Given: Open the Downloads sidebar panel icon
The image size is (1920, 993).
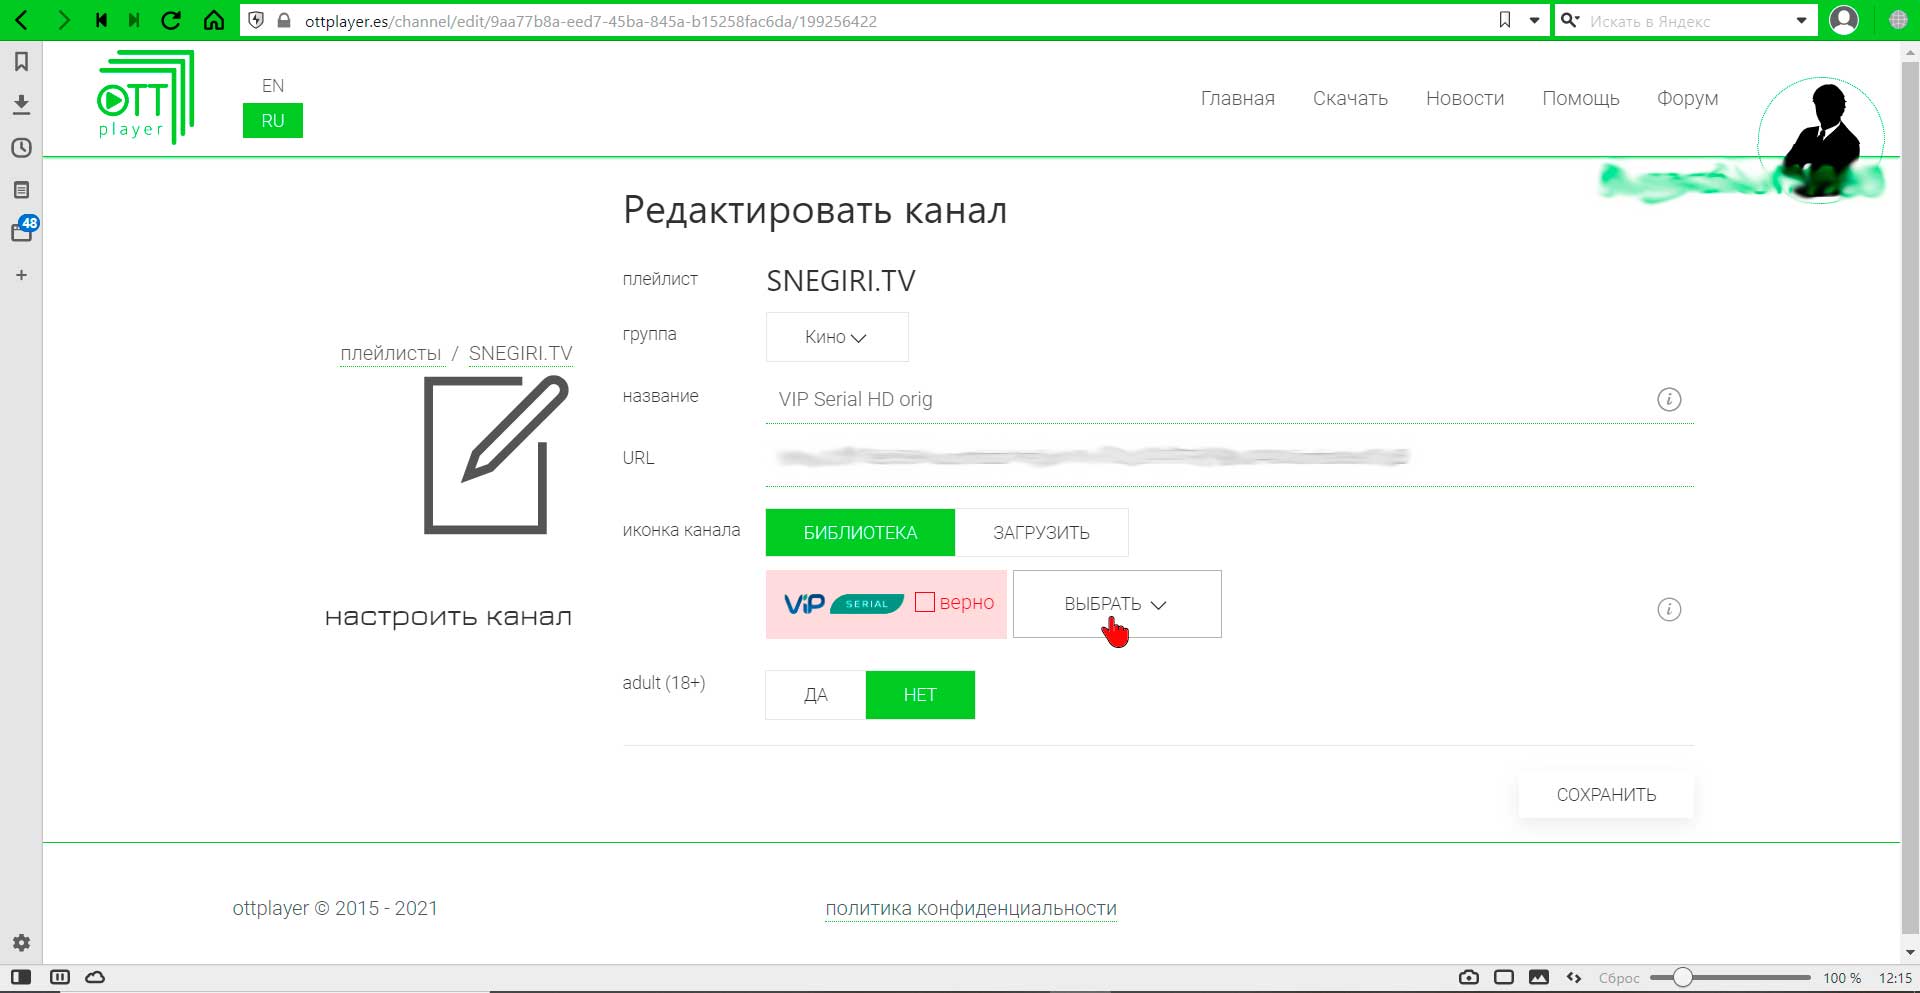Looking at the screenshot, I should tap(21, 104).
